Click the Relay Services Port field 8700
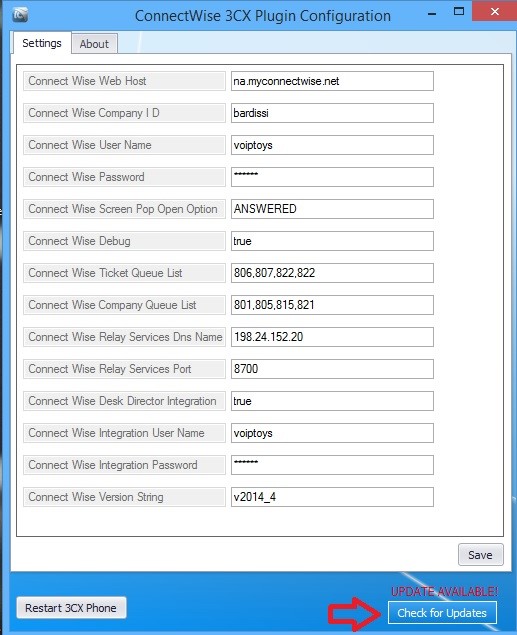Viewport: 517px width, 635px height. pos(332,369)
